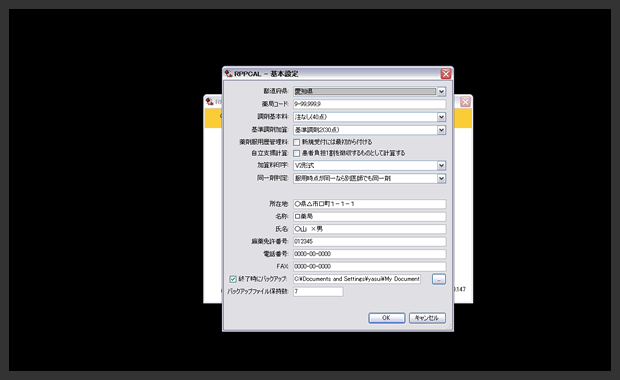Click the RPPCAL title bar icon
The image size is (620, 380).
pyautogui.click(x=229, y=74)
